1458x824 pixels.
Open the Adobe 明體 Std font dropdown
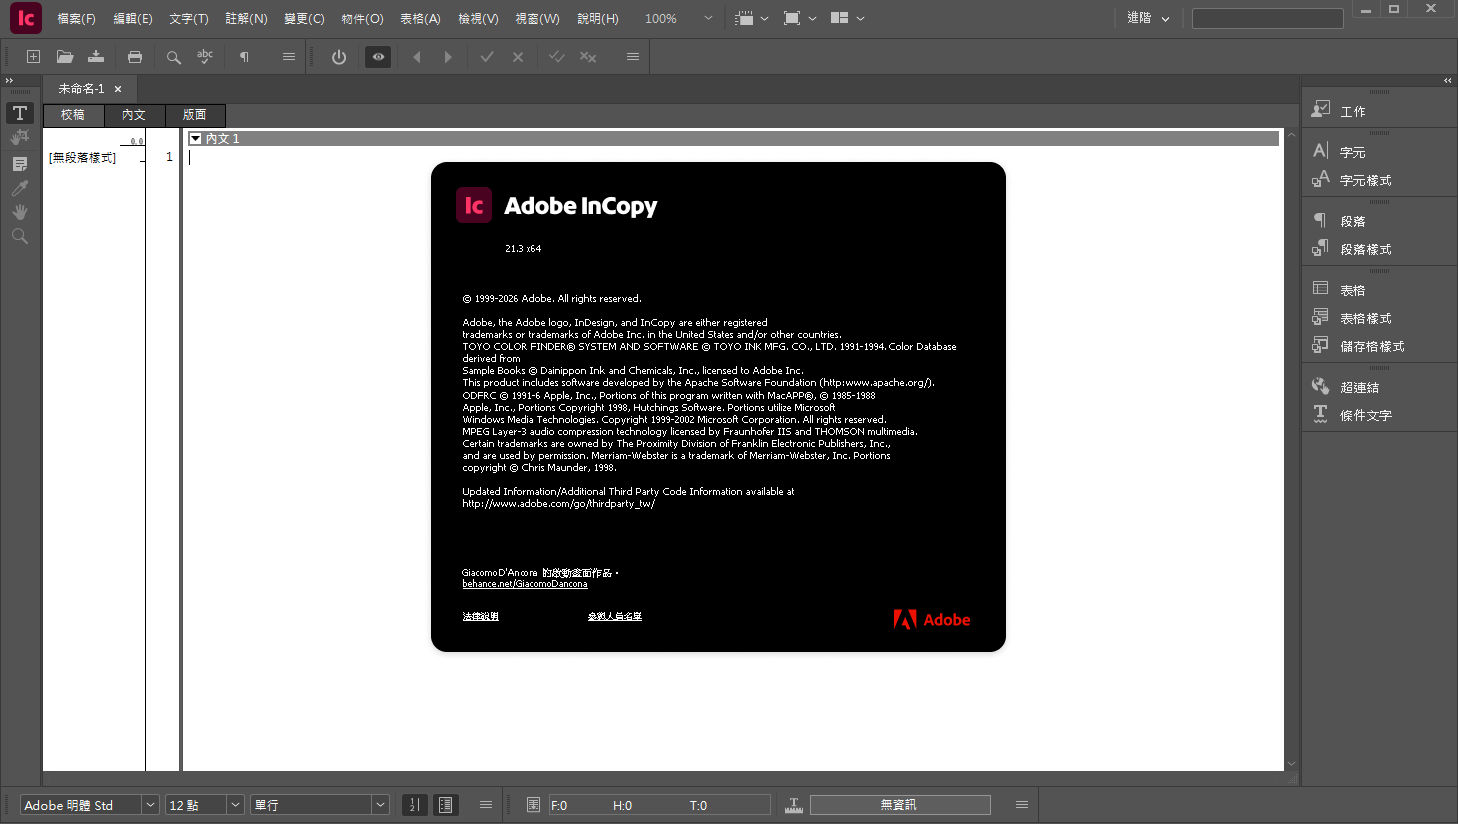tap(150, 805)
